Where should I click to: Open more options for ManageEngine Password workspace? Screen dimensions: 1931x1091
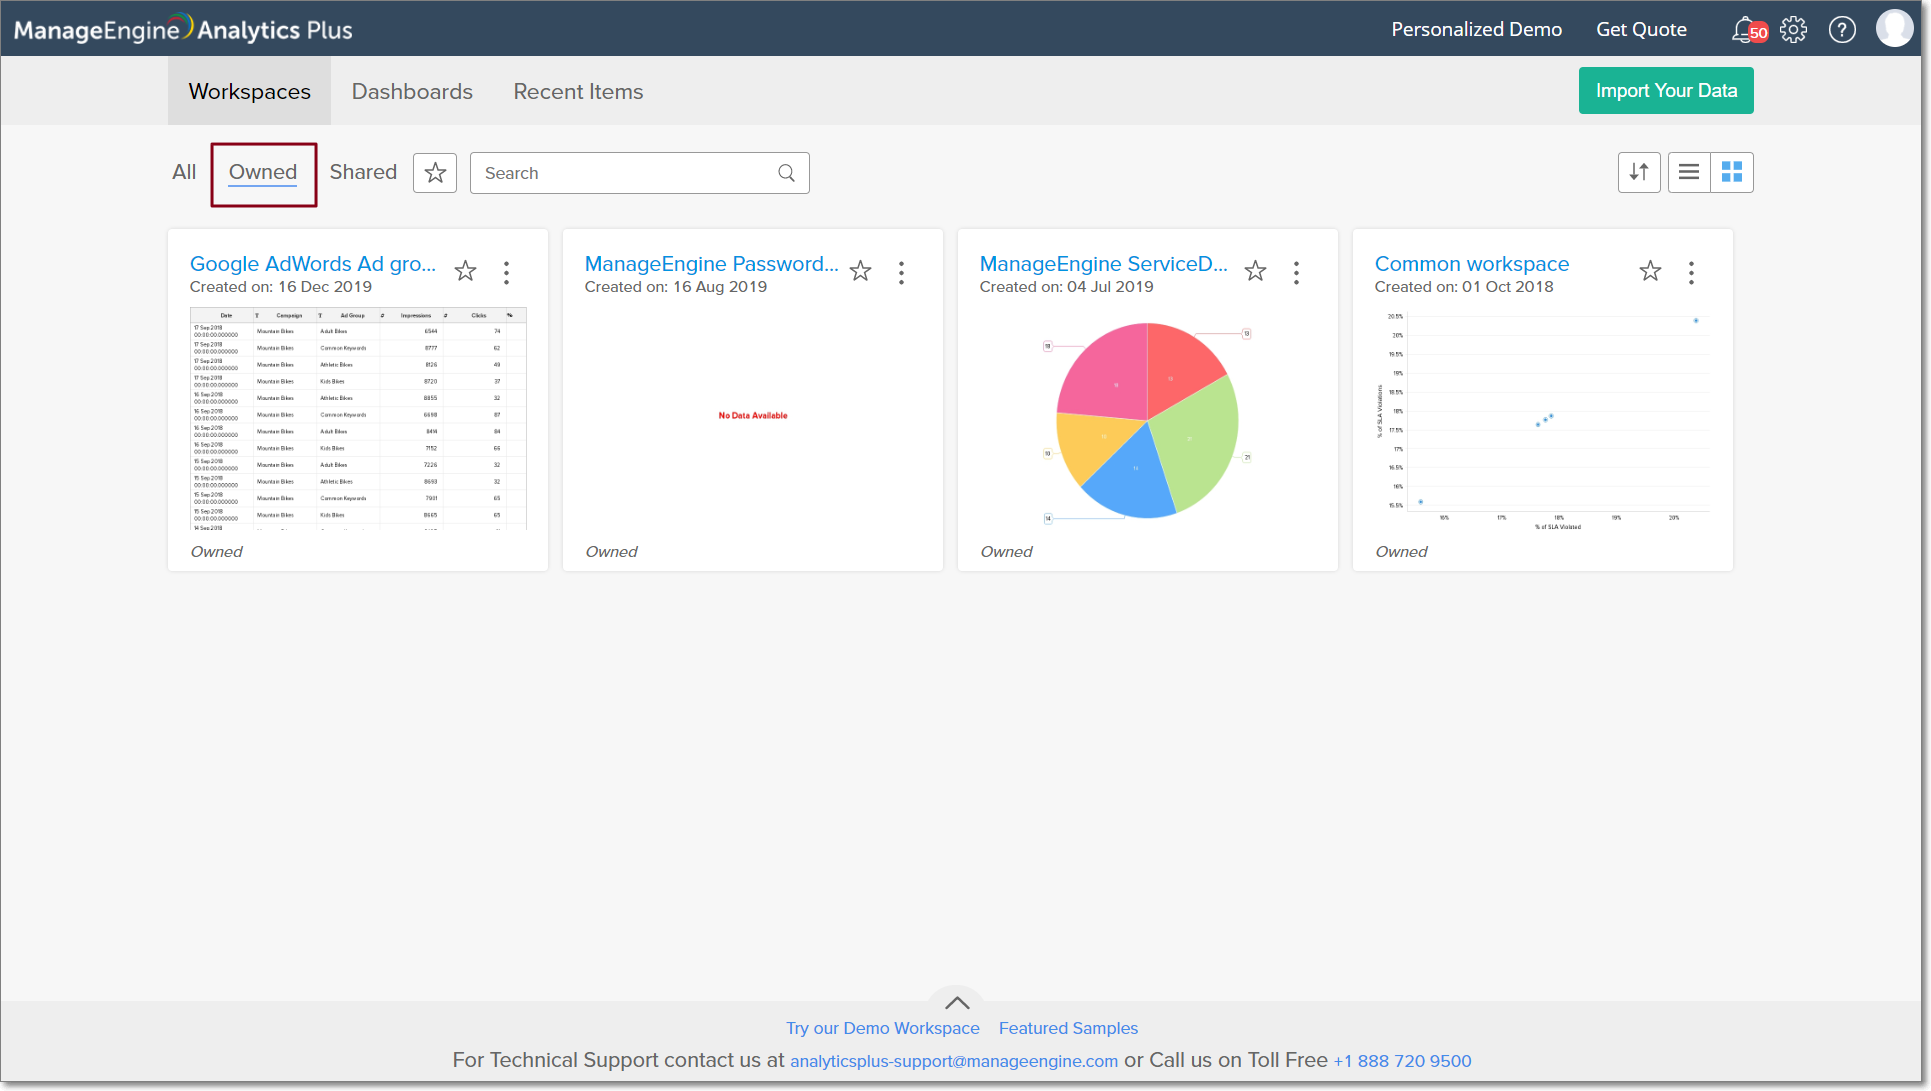[901, 273]
